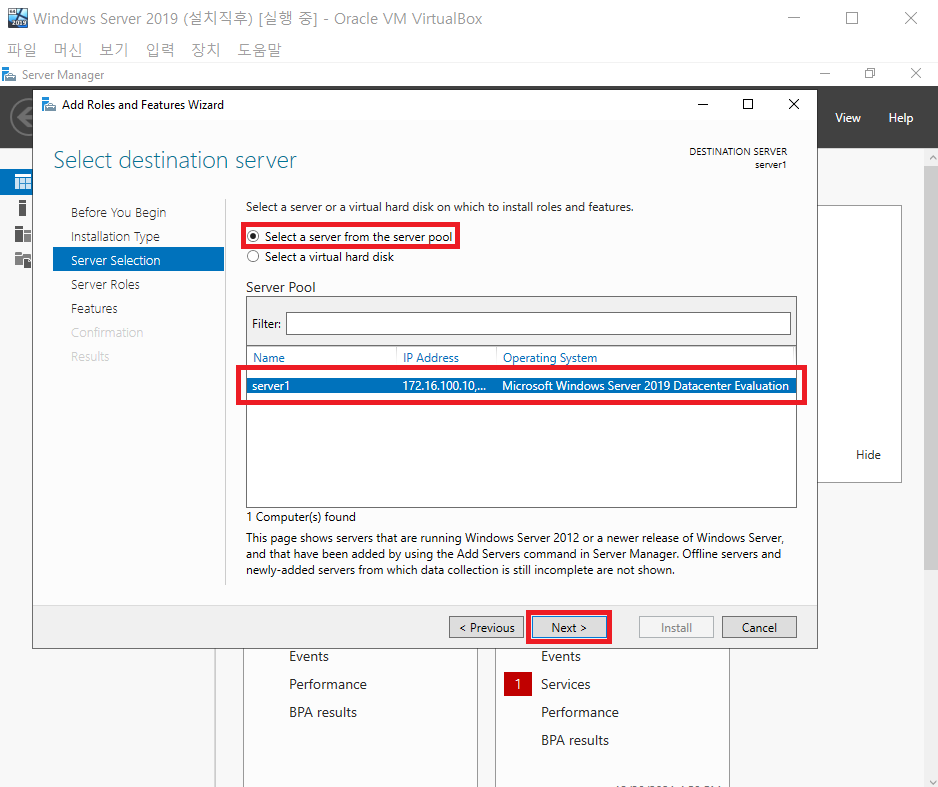The height and width of the screenshot is (787, 938).
Task: Open the Server Roles step
Action: coord(105,284)
